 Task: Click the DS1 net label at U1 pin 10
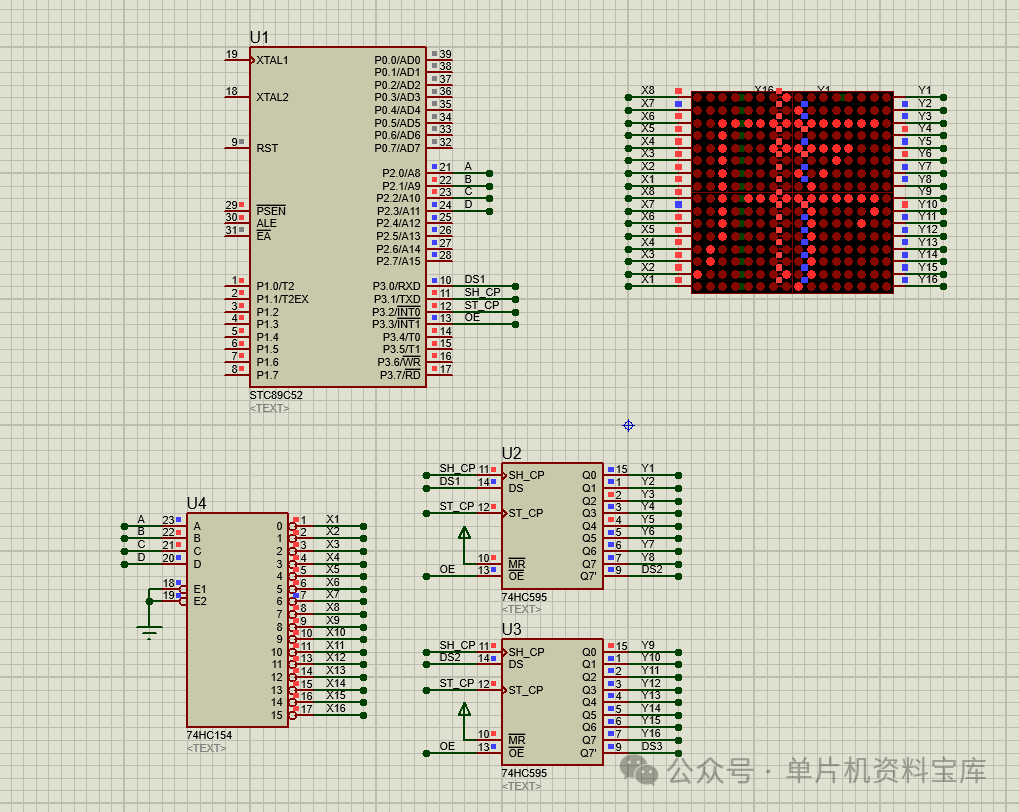(x=474, y=280)
